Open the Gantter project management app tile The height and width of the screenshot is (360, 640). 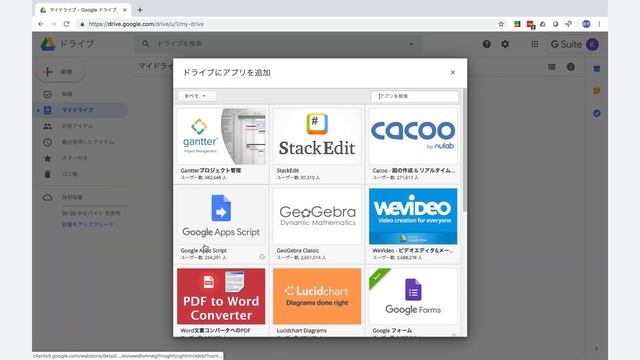[221, 144]
